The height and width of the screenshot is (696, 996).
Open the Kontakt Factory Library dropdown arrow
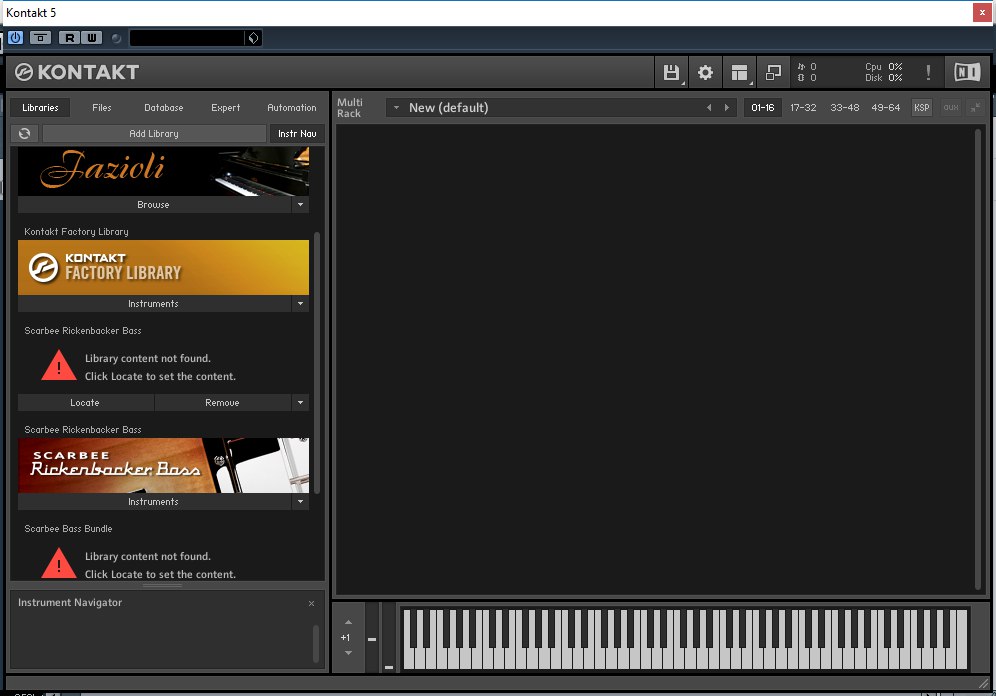pos(299,303)
